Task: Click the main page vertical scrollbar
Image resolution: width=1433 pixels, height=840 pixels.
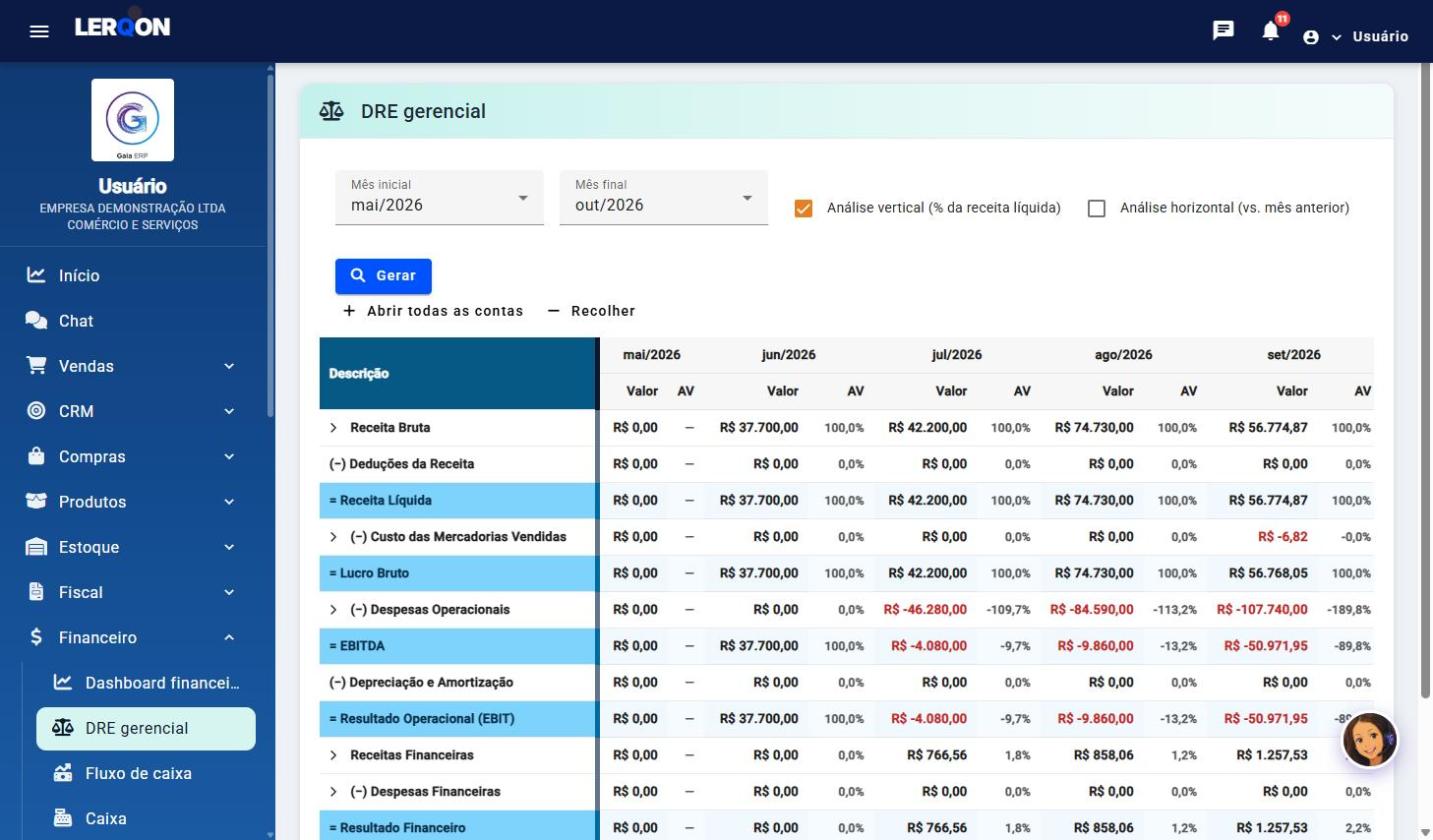Action: [x=1426, y=380]
